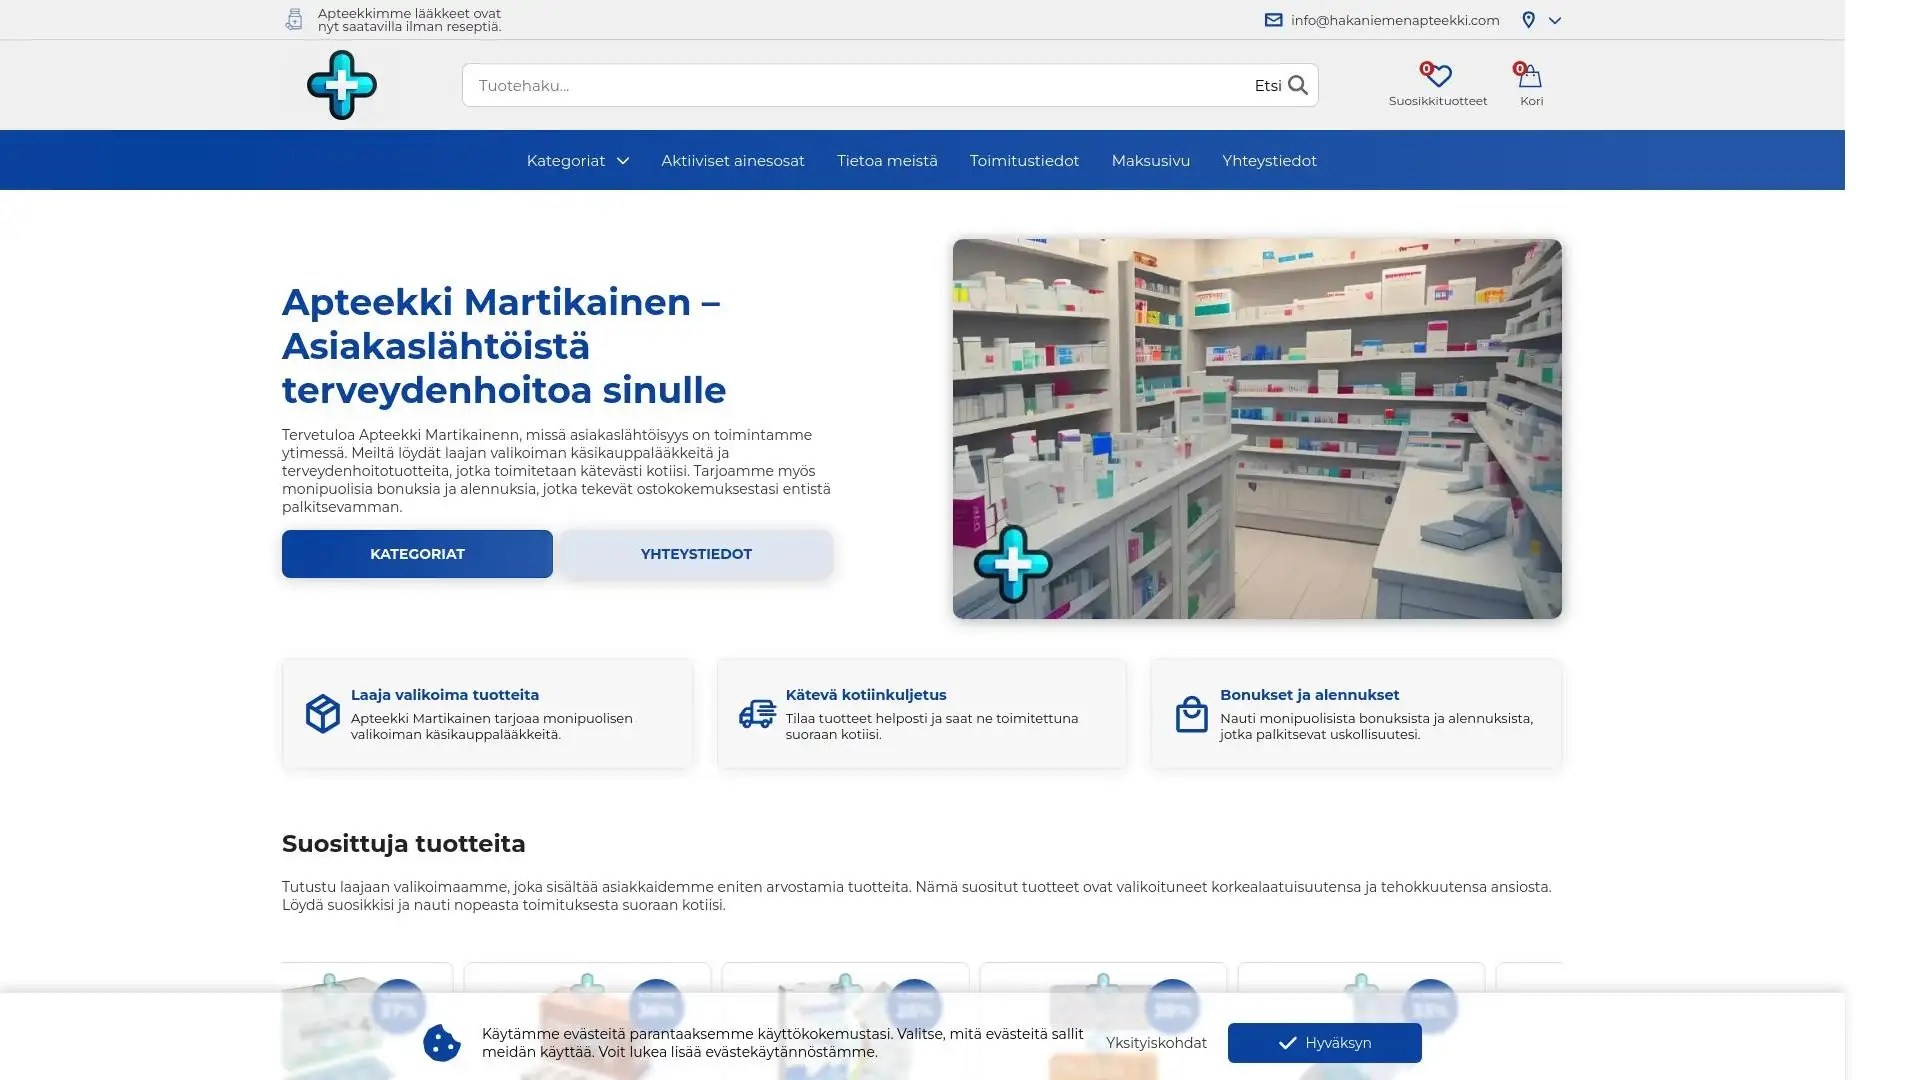
Task: Open cookie Yksityiskohdat details
Action: coord(1156,1043)
